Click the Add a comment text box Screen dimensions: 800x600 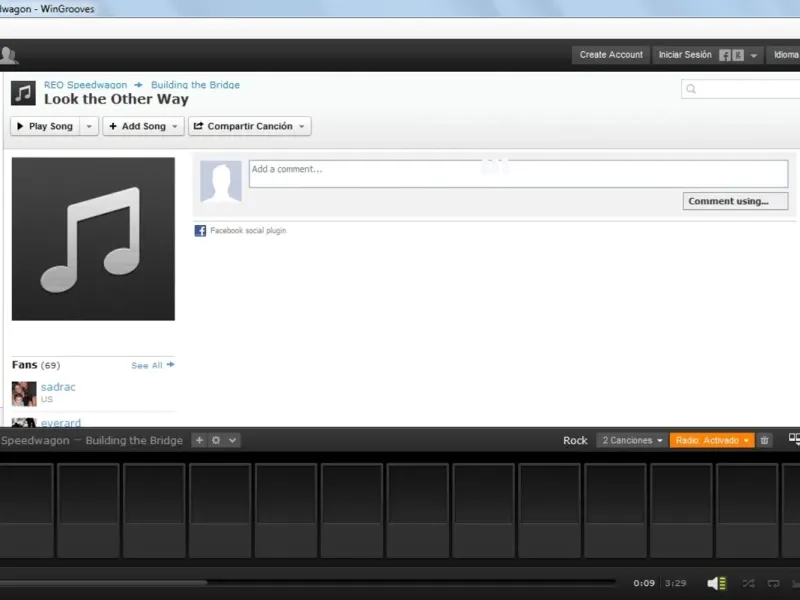(518, 174)
